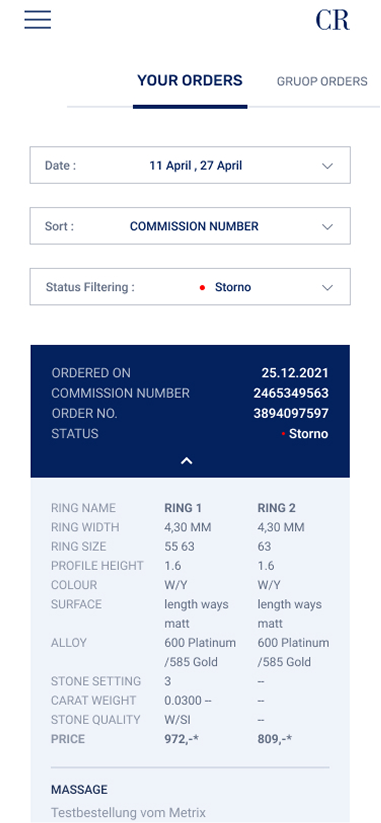Open the Date range dropdown

190,165
